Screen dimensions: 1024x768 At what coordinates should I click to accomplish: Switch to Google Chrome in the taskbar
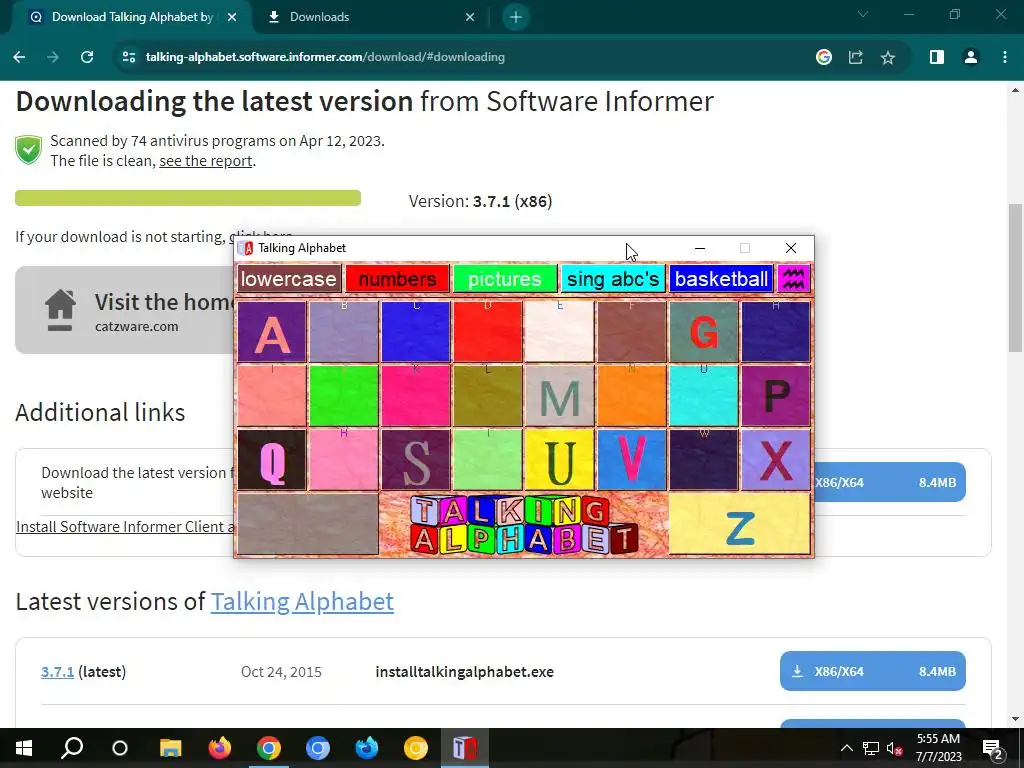268,748
